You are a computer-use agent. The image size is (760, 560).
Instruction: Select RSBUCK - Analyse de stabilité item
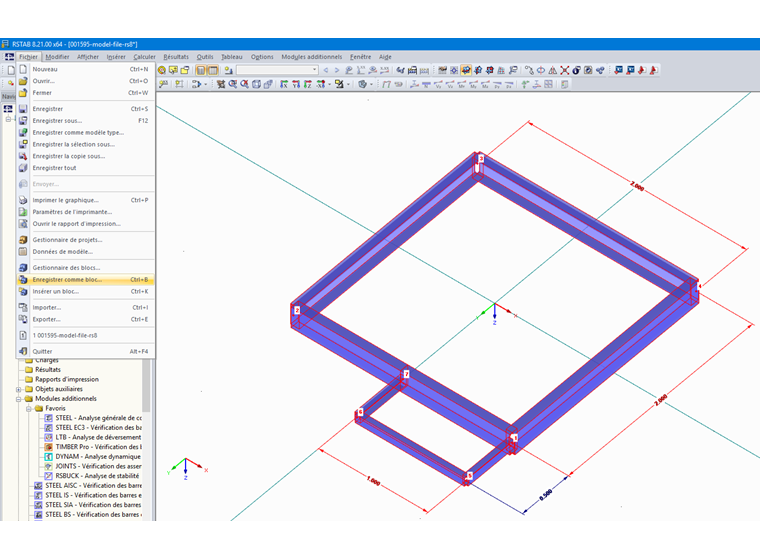97,476
